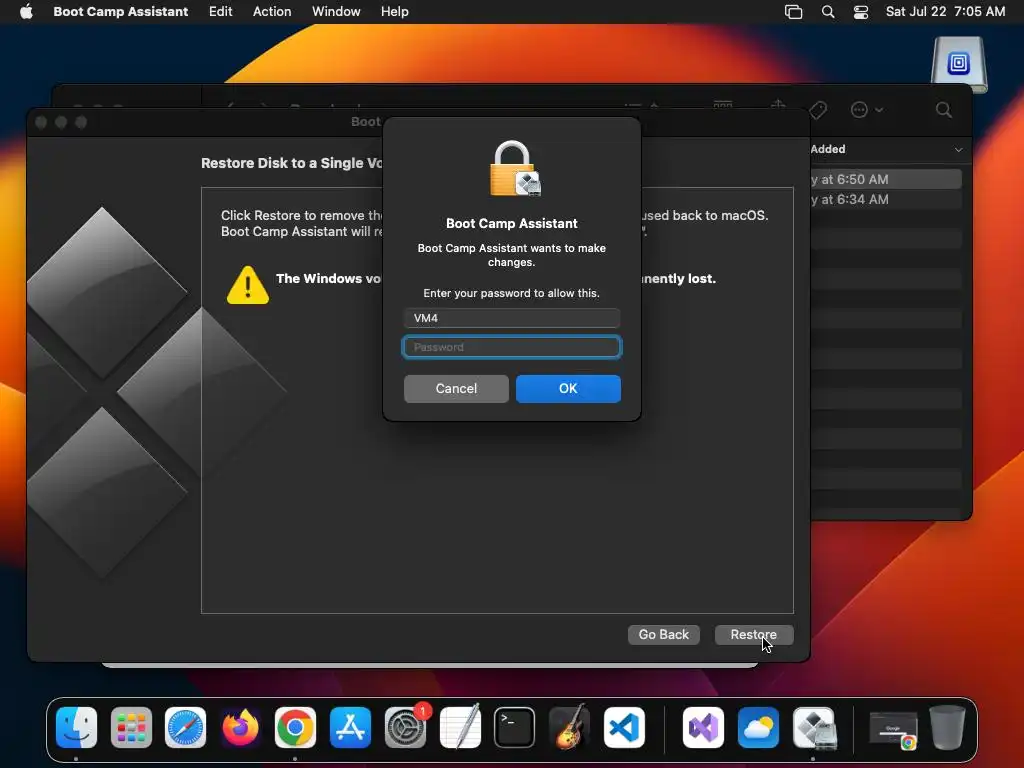Image resolution: width=1024 pixels, height=768 pixels.
Task: Launch Safari from the Dock
Action: coord(185,728)
